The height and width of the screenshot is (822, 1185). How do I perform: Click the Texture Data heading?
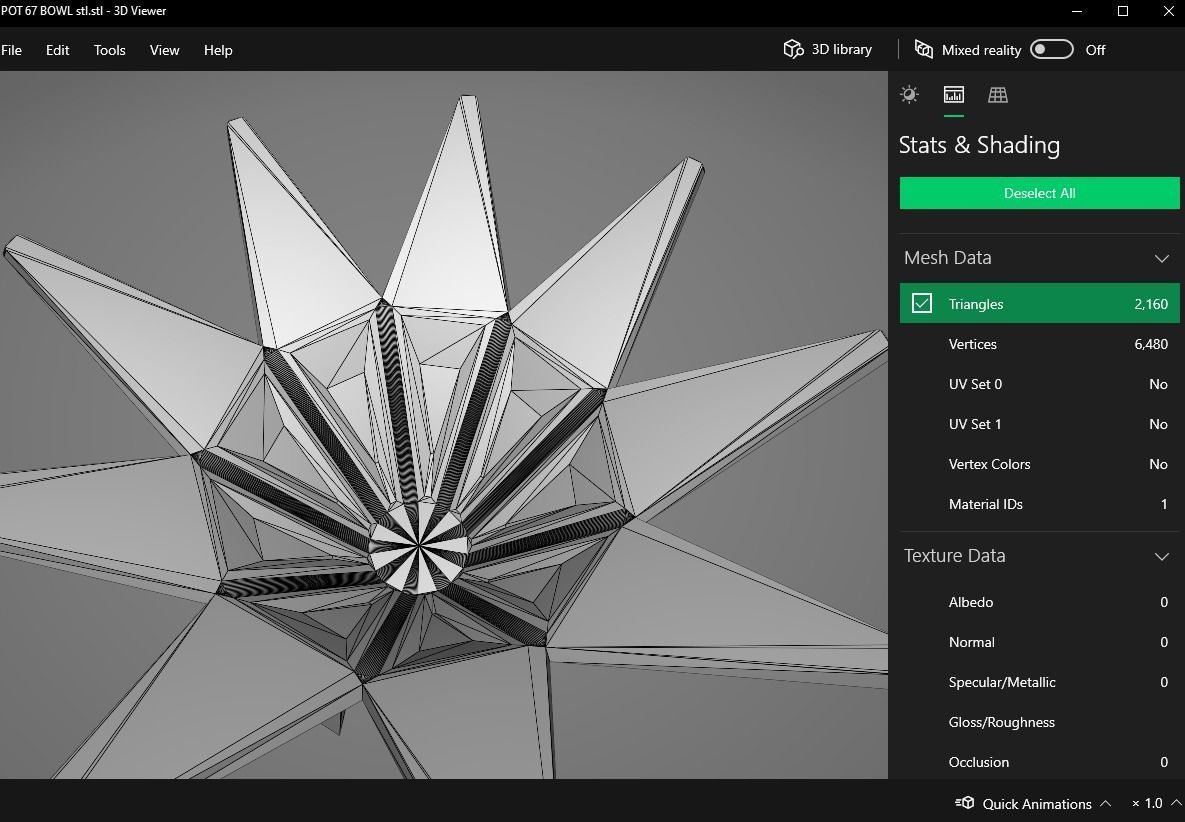[954, 555]
